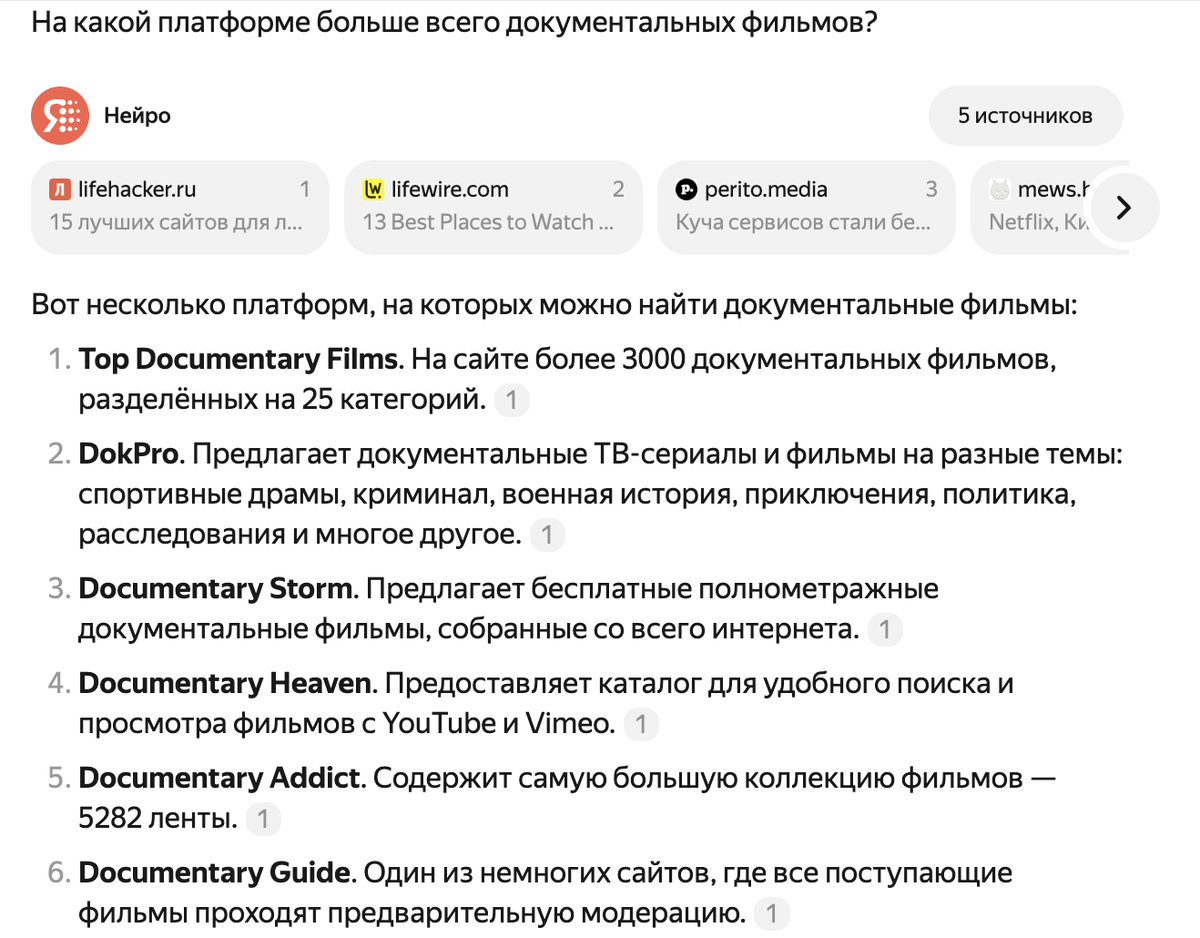Select the question heading text

[x=455, y=22]
